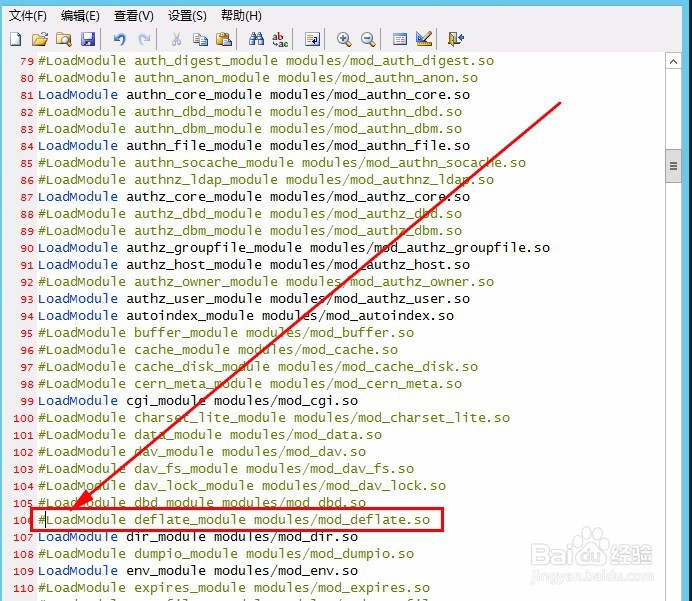The image size is (692, 601).
Task: Click the Exit door icon in toolbar
Action: [x=456, y=39]
